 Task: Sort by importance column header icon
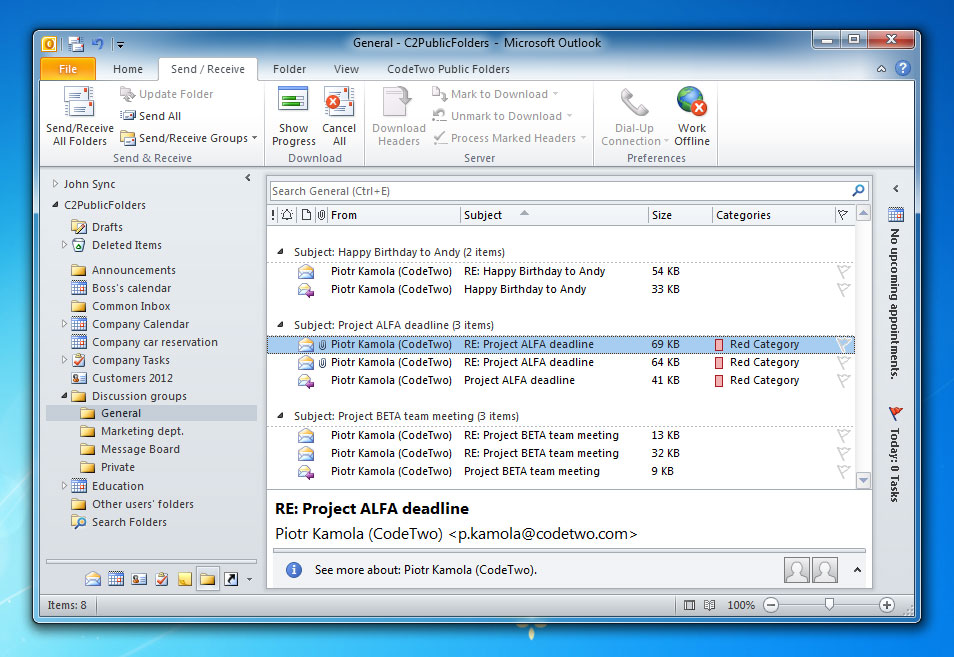[x=273, y=215]
